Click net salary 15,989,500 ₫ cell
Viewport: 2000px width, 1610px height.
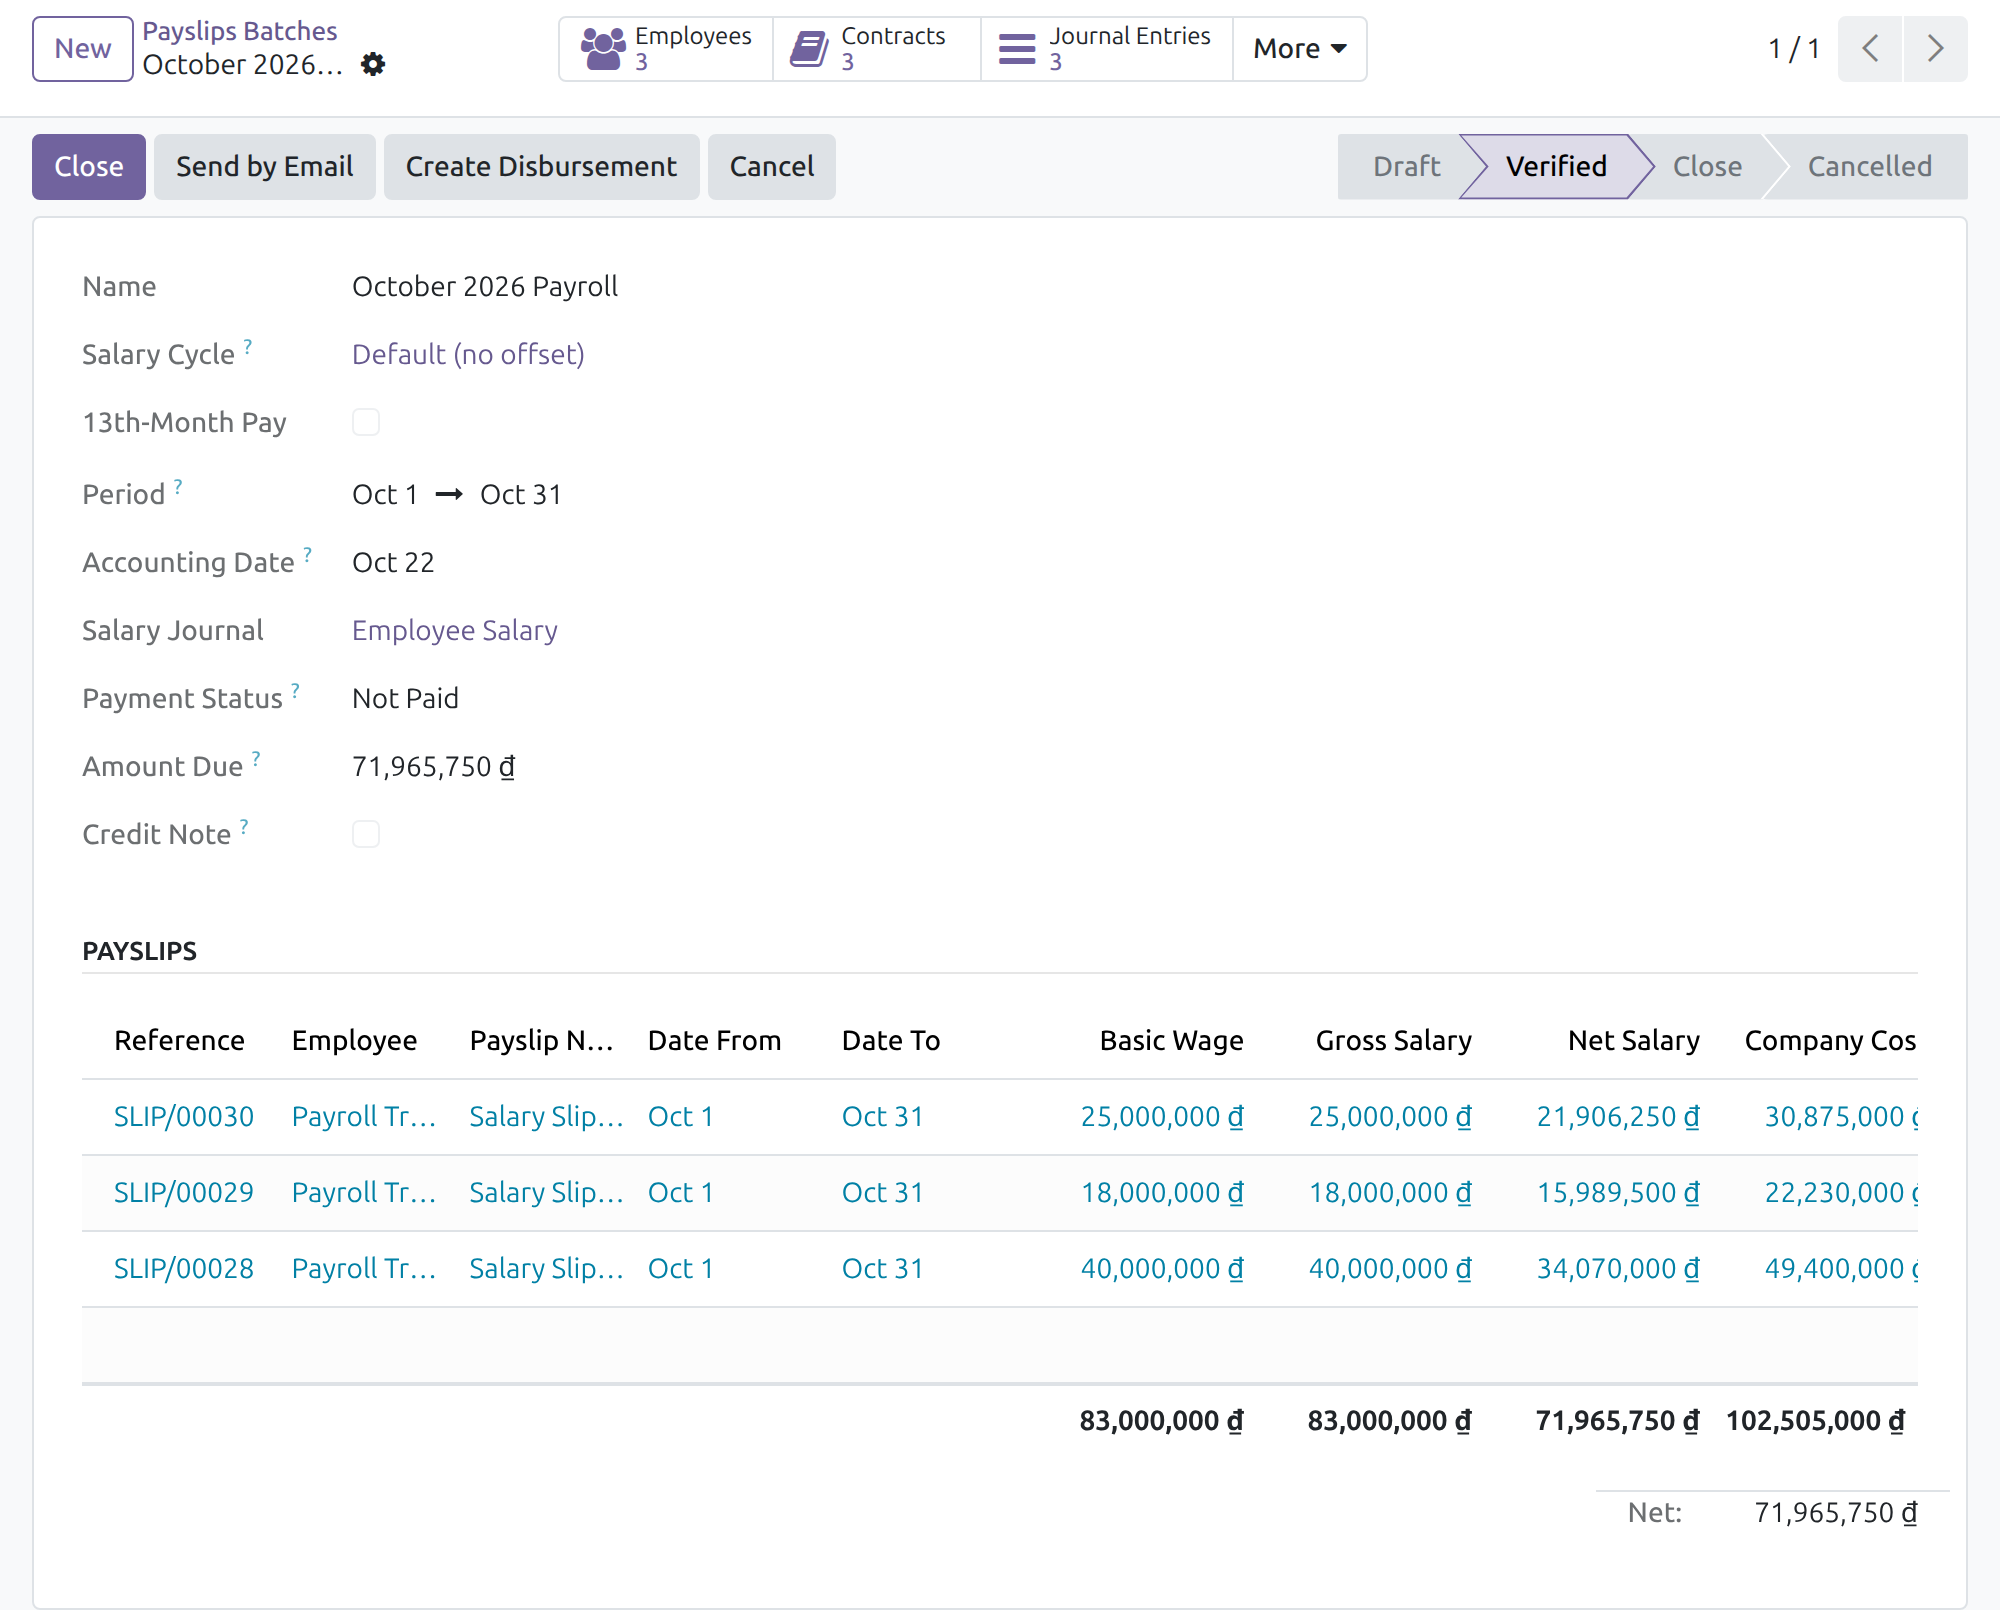(1618, 1192)
